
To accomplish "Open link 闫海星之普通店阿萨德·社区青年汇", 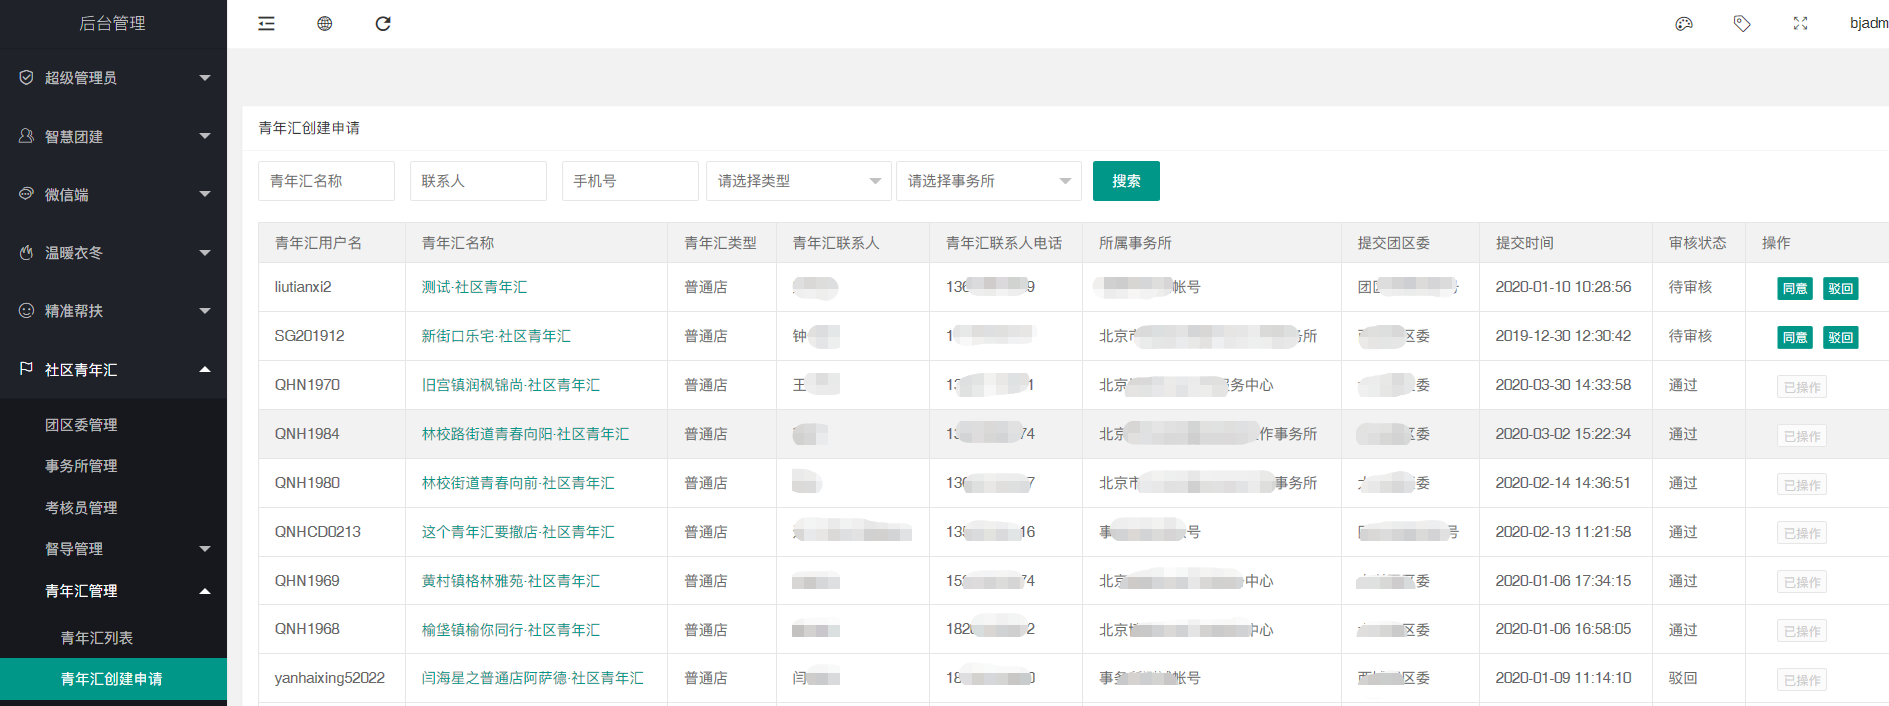I will coord(532,678).
